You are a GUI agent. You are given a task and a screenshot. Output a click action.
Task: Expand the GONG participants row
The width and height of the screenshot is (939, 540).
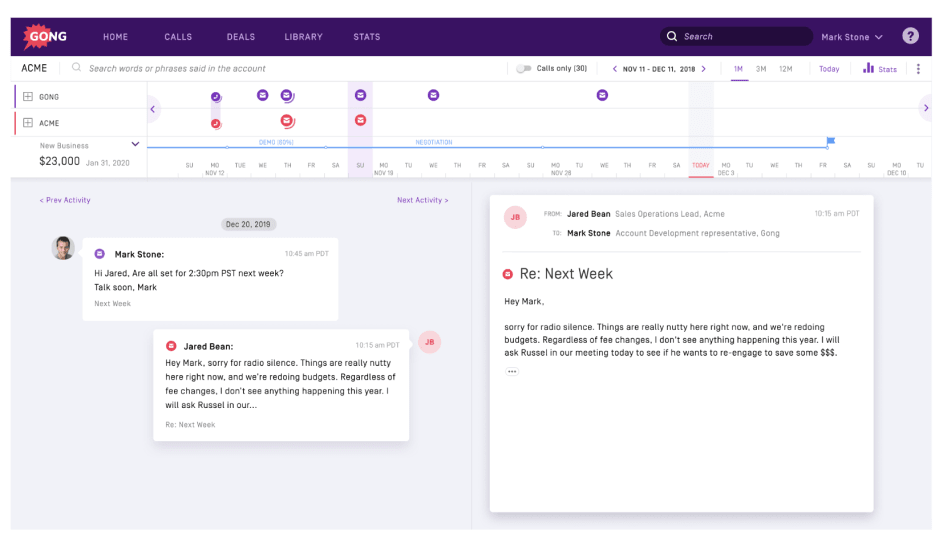pyautogui.click(x=28, y=96)
